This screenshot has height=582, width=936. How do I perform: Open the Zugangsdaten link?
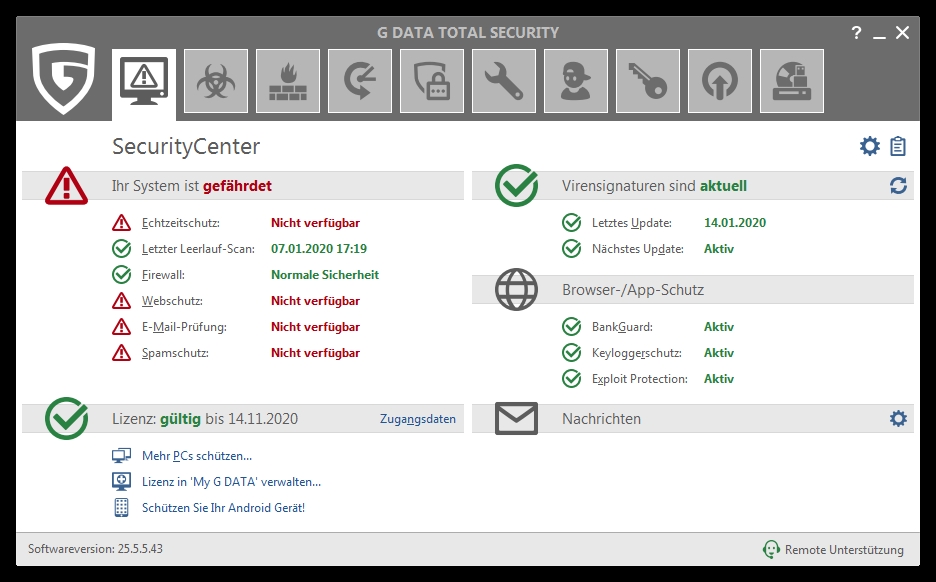tap(418, 419)
